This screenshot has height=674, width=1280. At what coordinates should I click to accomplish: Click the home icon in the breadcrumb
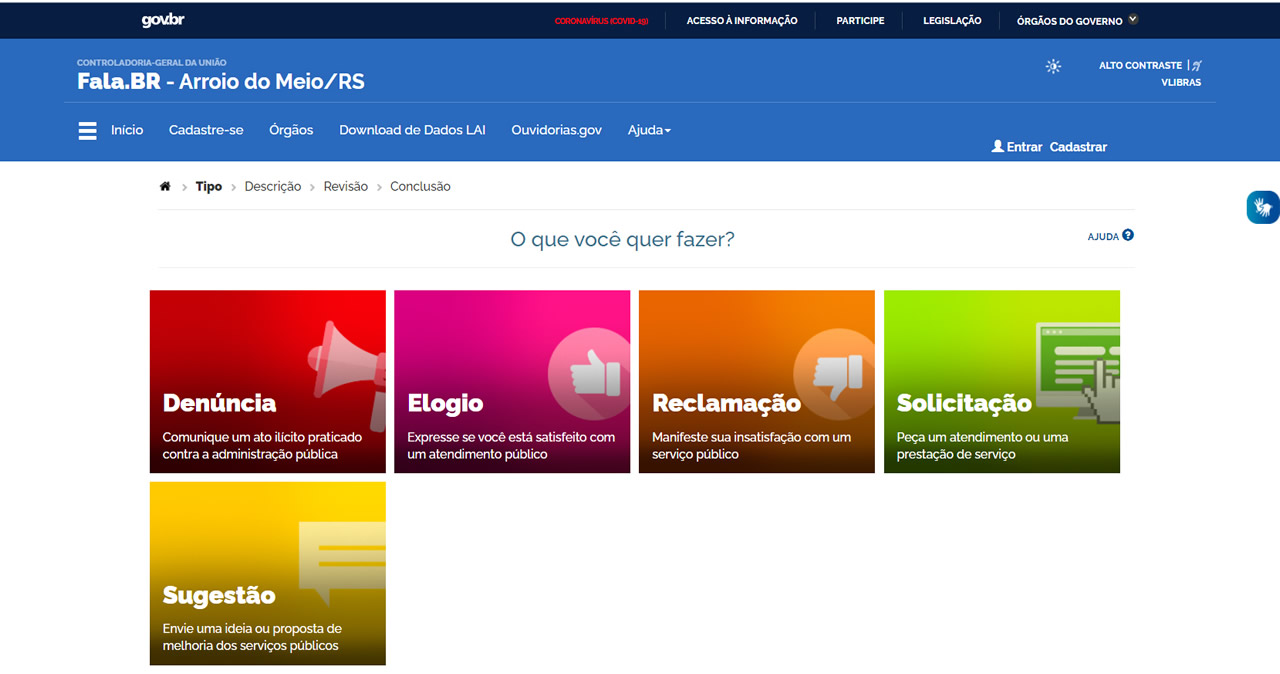(165, 186)
